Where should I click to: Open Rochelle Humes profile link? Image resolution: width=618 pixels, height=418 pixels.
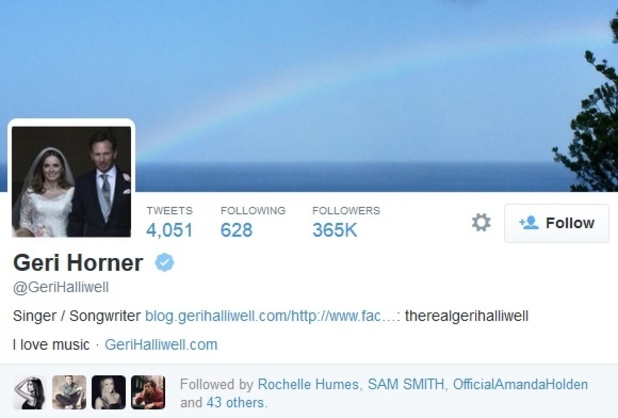tap(308, 385)
